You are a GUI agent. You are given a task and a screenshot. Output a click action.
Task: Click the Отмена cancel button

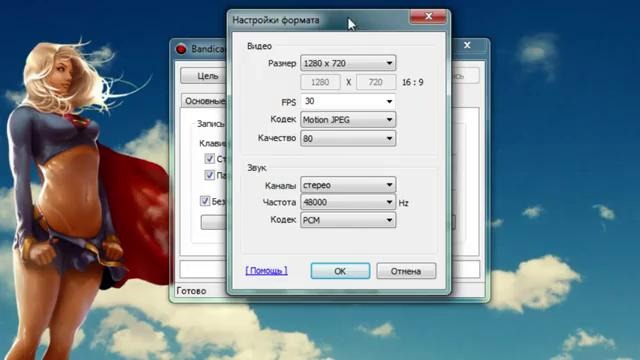pyautogui.click(x=406, y=271)
